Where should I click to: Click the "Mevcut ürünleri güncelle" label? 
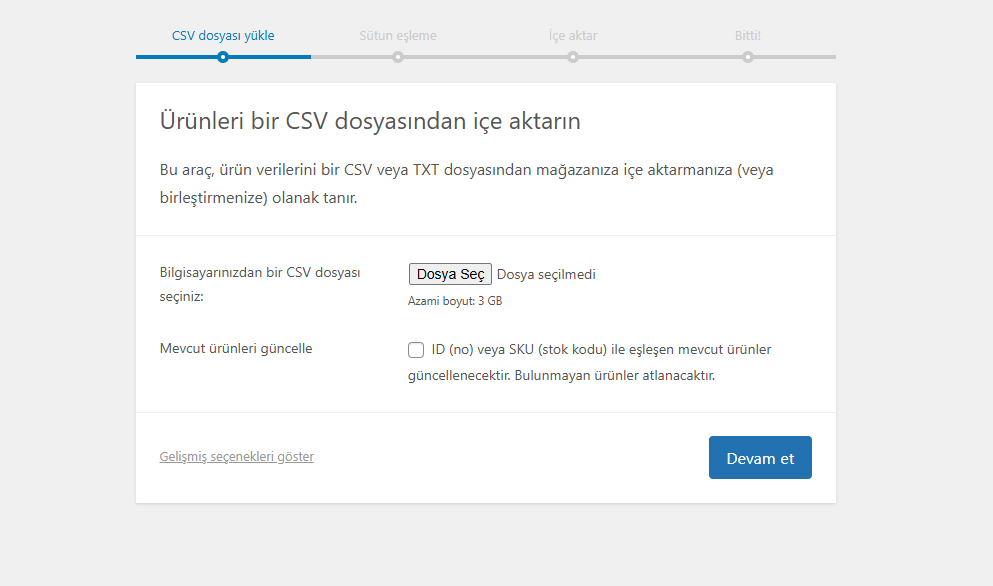[x=236, y=349]
